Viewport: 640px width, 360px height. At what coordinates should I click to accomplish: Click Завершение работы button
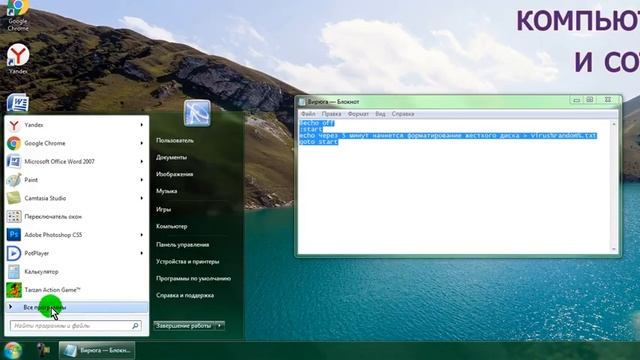pyautogui.click(x=184, y=326)
